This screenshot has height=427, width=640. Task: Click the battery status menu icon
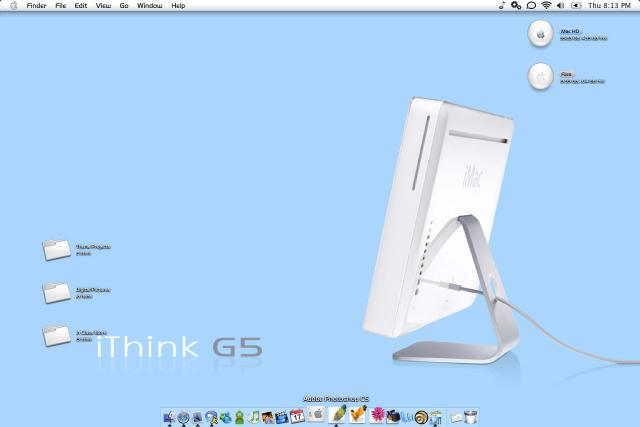click(576, 5)
